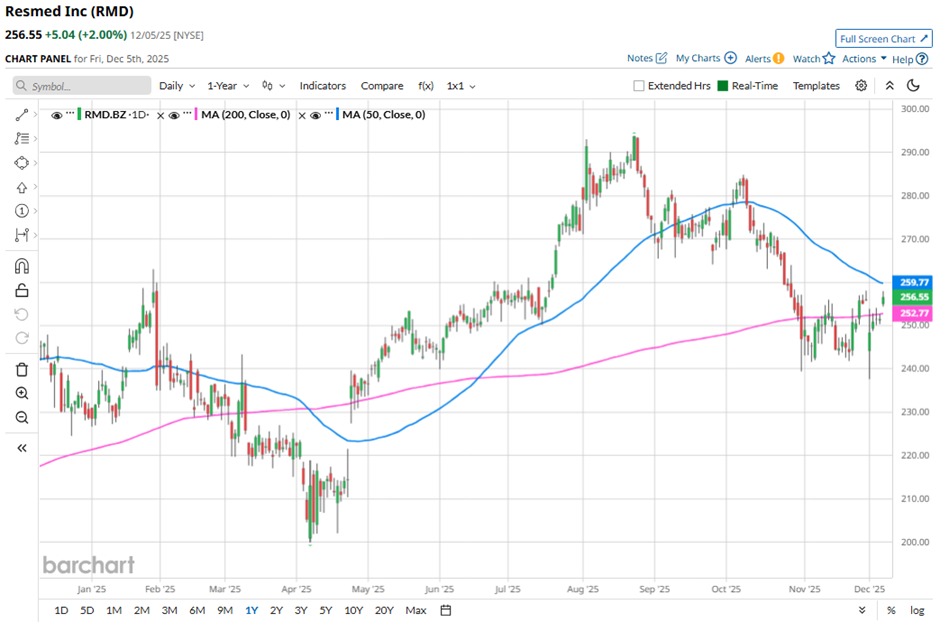
Task: Click the 259.77 MA 50 price label
Action: coord(913,282)
